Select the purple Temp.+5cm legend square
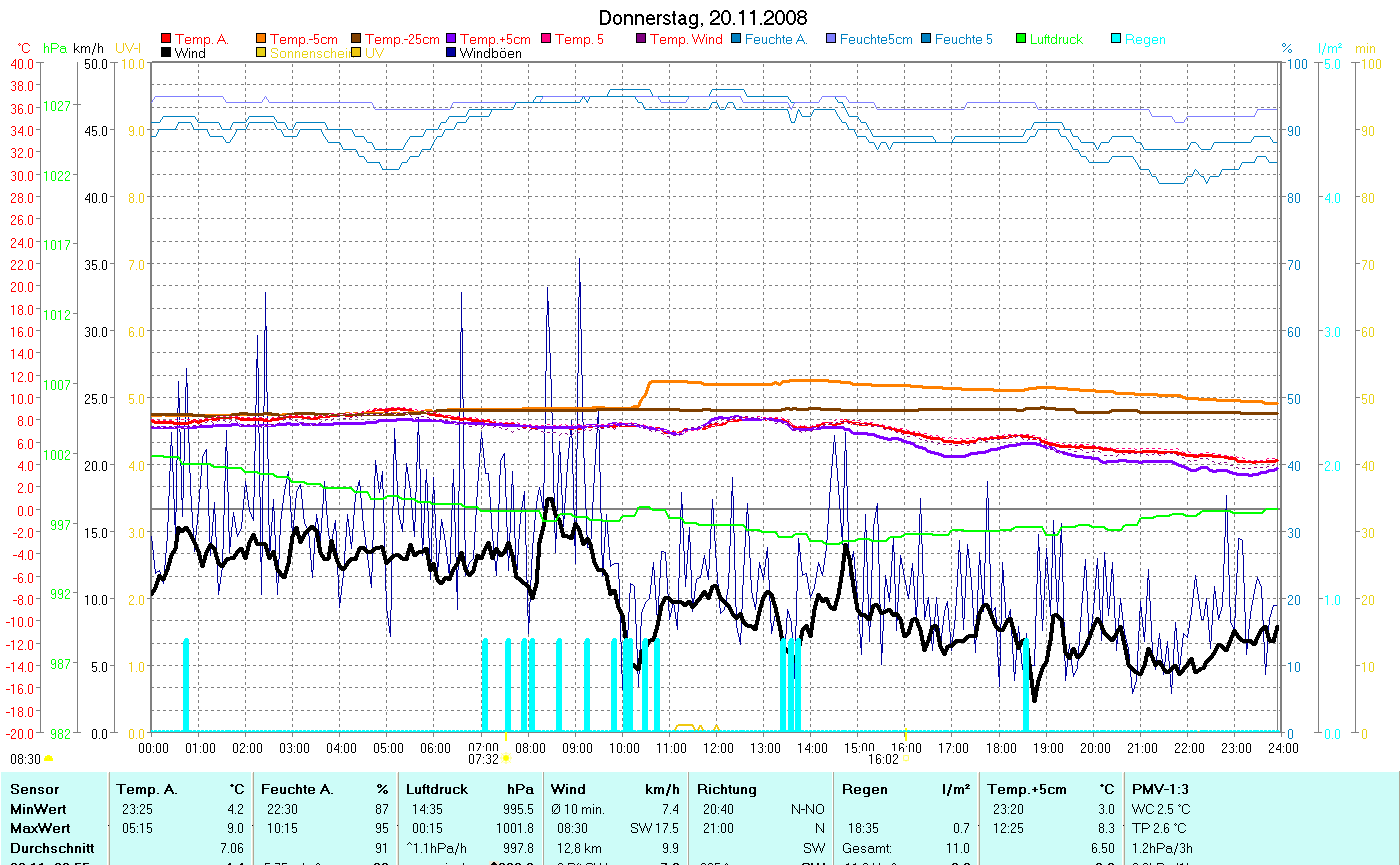 pos(451,40)
